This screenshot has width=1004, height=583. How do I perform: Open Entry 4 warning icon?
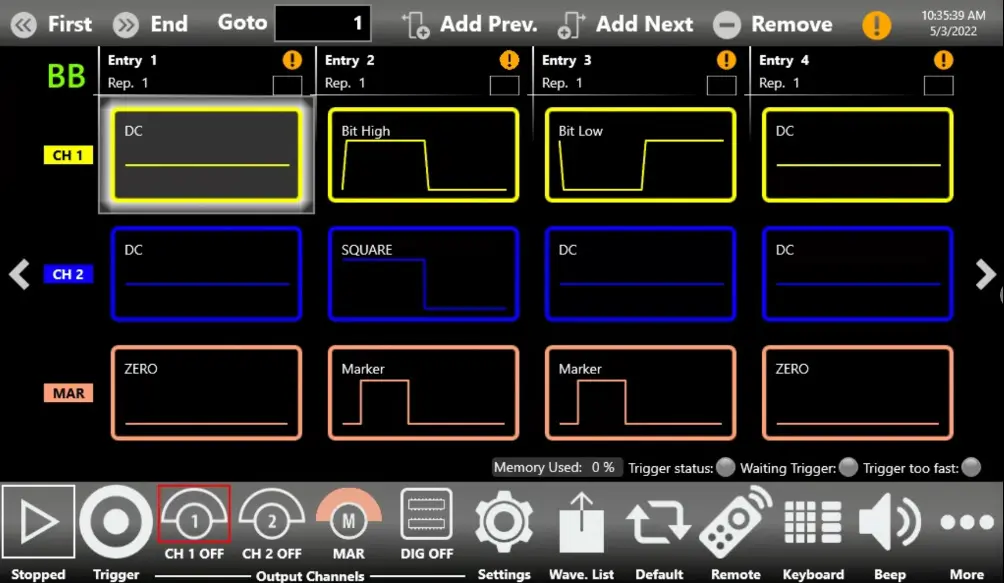[x=943, y=60]
